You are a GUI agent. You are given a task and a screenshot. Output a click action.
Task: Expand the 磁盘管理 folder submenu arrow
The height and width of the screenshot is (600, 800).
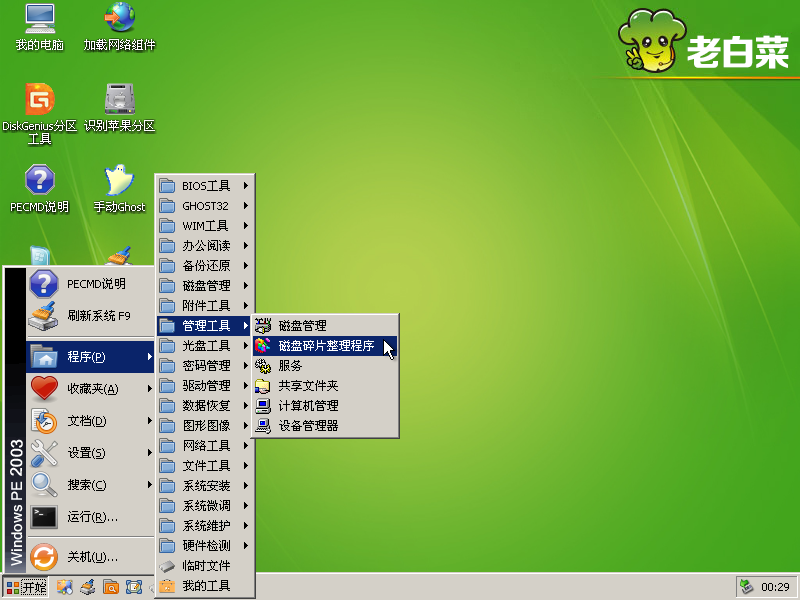246,286
